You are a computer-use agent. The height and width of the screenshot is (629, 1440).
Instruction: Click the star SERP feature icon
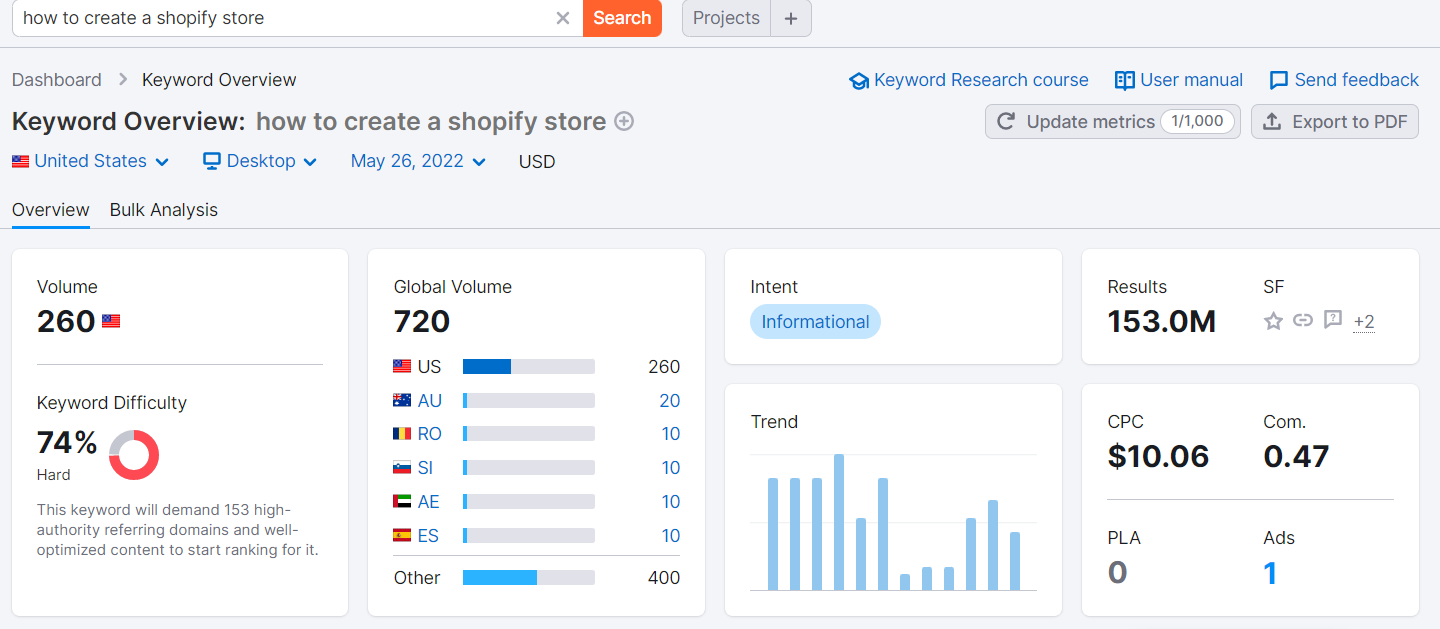click(1273, 321)
